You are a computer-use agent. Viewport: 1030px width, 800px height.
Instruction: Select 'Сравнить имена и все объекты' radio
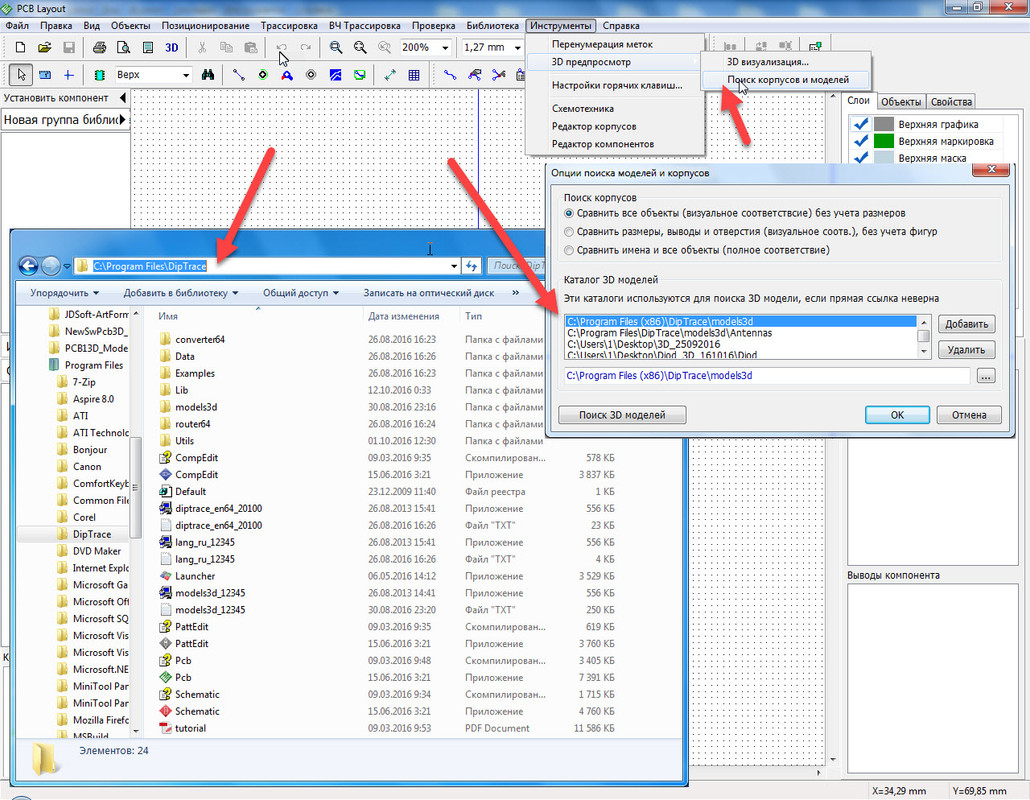569,250
